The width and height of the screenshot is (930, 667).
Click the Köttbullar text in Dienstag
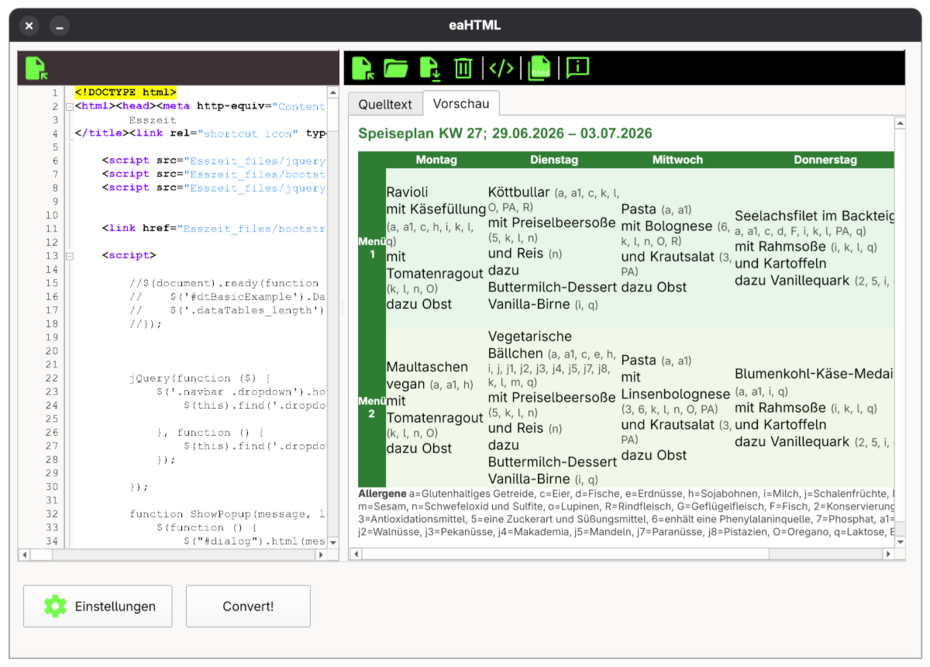tap(518, 192)
